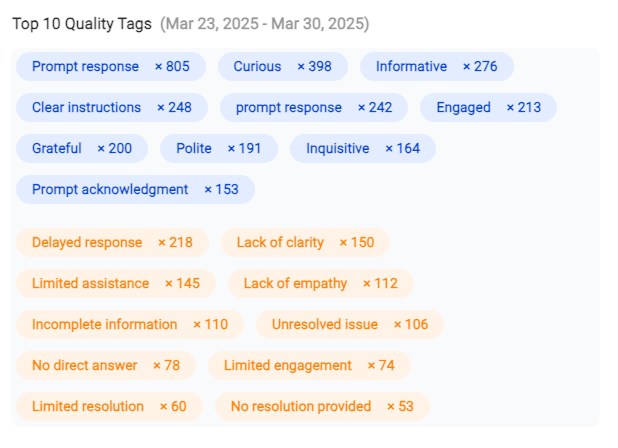The height and width of the screenshot is (448, 618).
Task: Click the Polite quality tag
Action: 219,149
